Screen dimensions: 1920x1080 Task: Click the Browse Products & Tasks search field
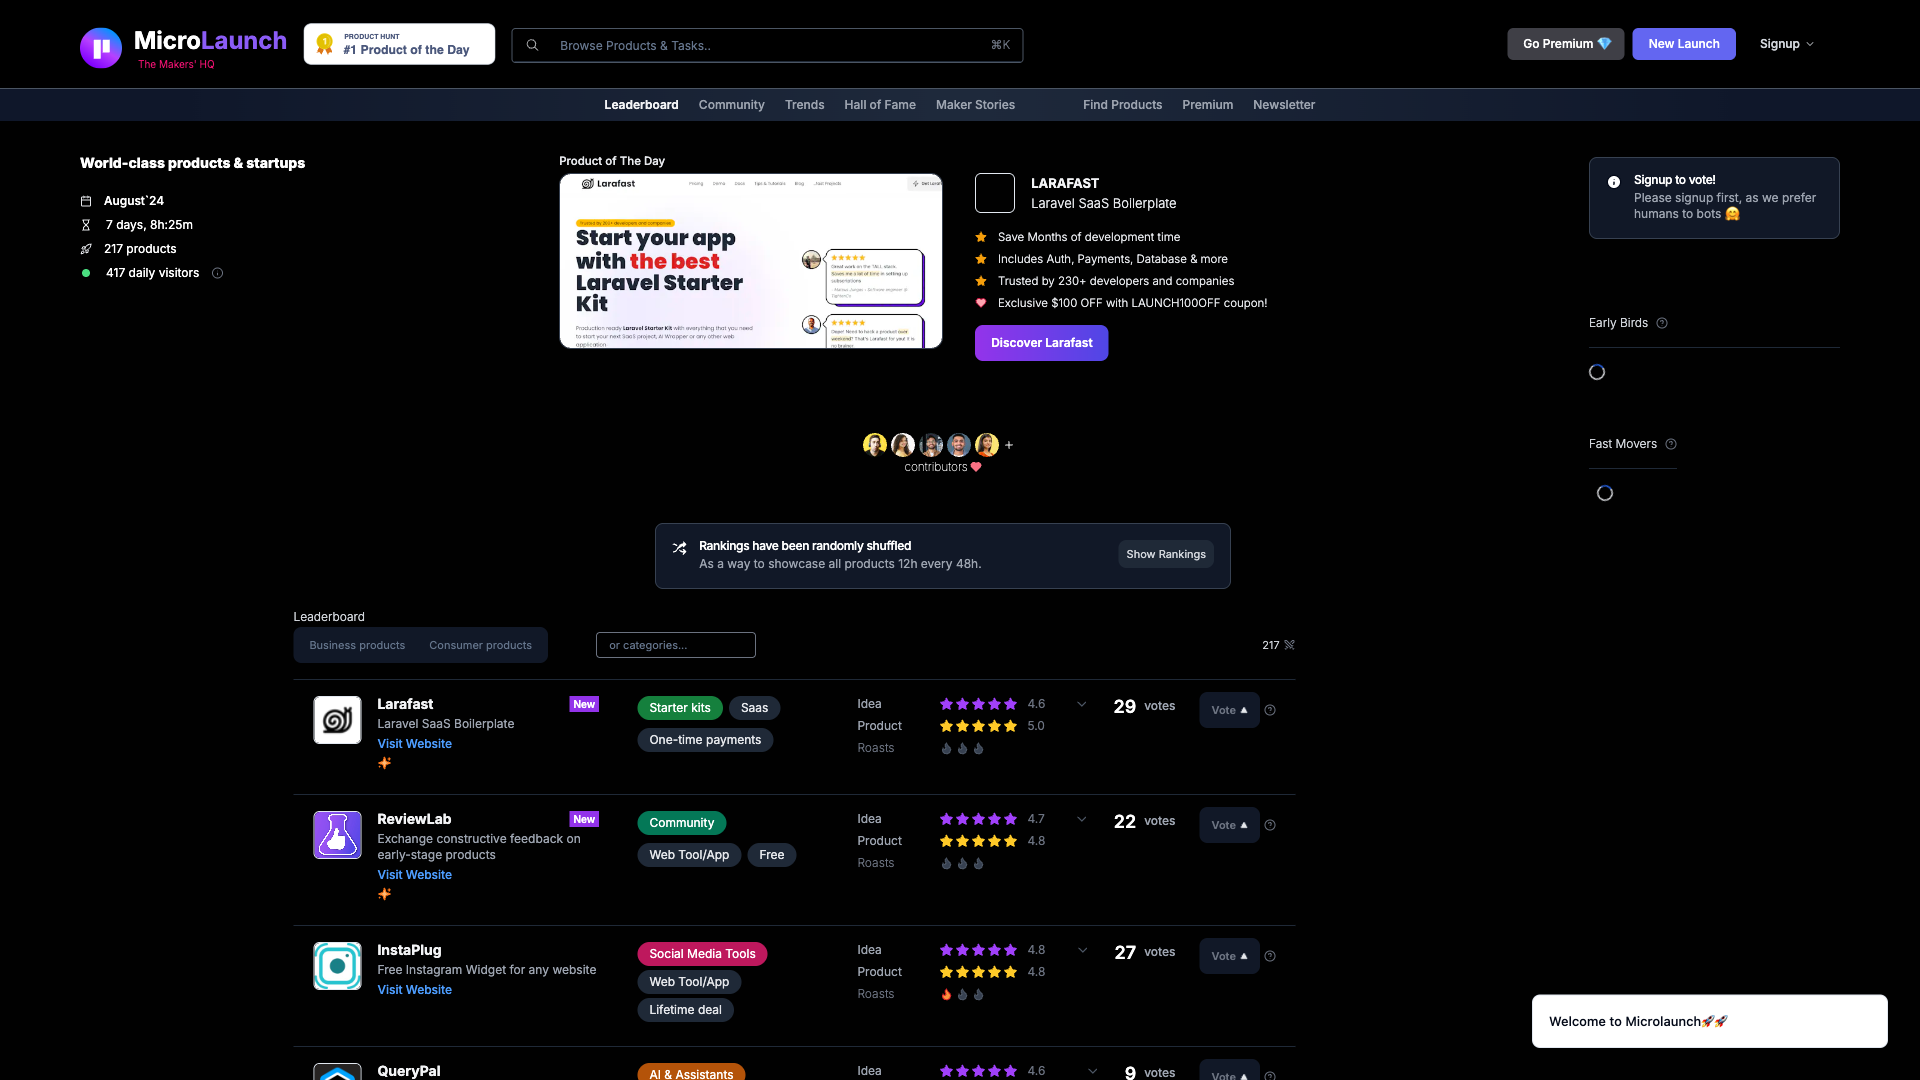point(766,45)
